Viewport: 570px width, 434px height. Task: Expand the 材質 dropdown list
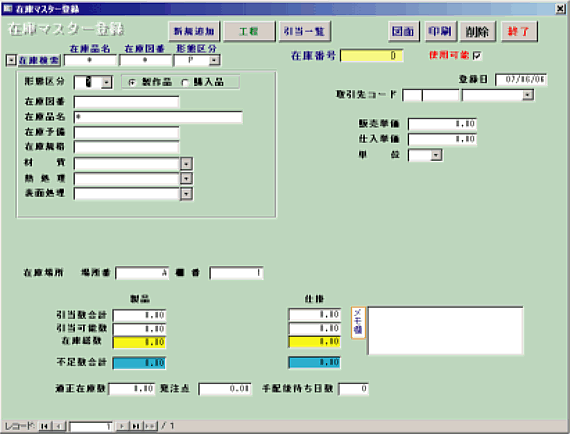pyautogui.click(x=186, y=164)
